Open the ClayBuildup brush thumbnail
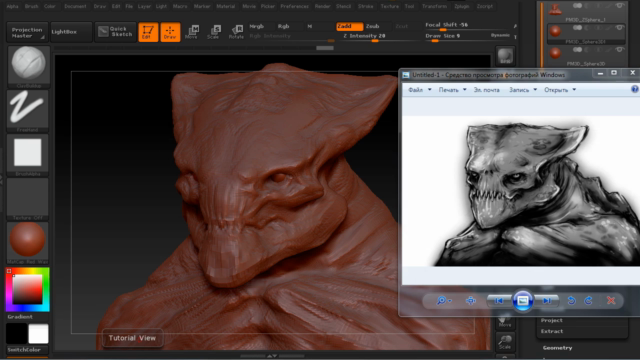The image size is (640, 360). (x=28, y=66)
